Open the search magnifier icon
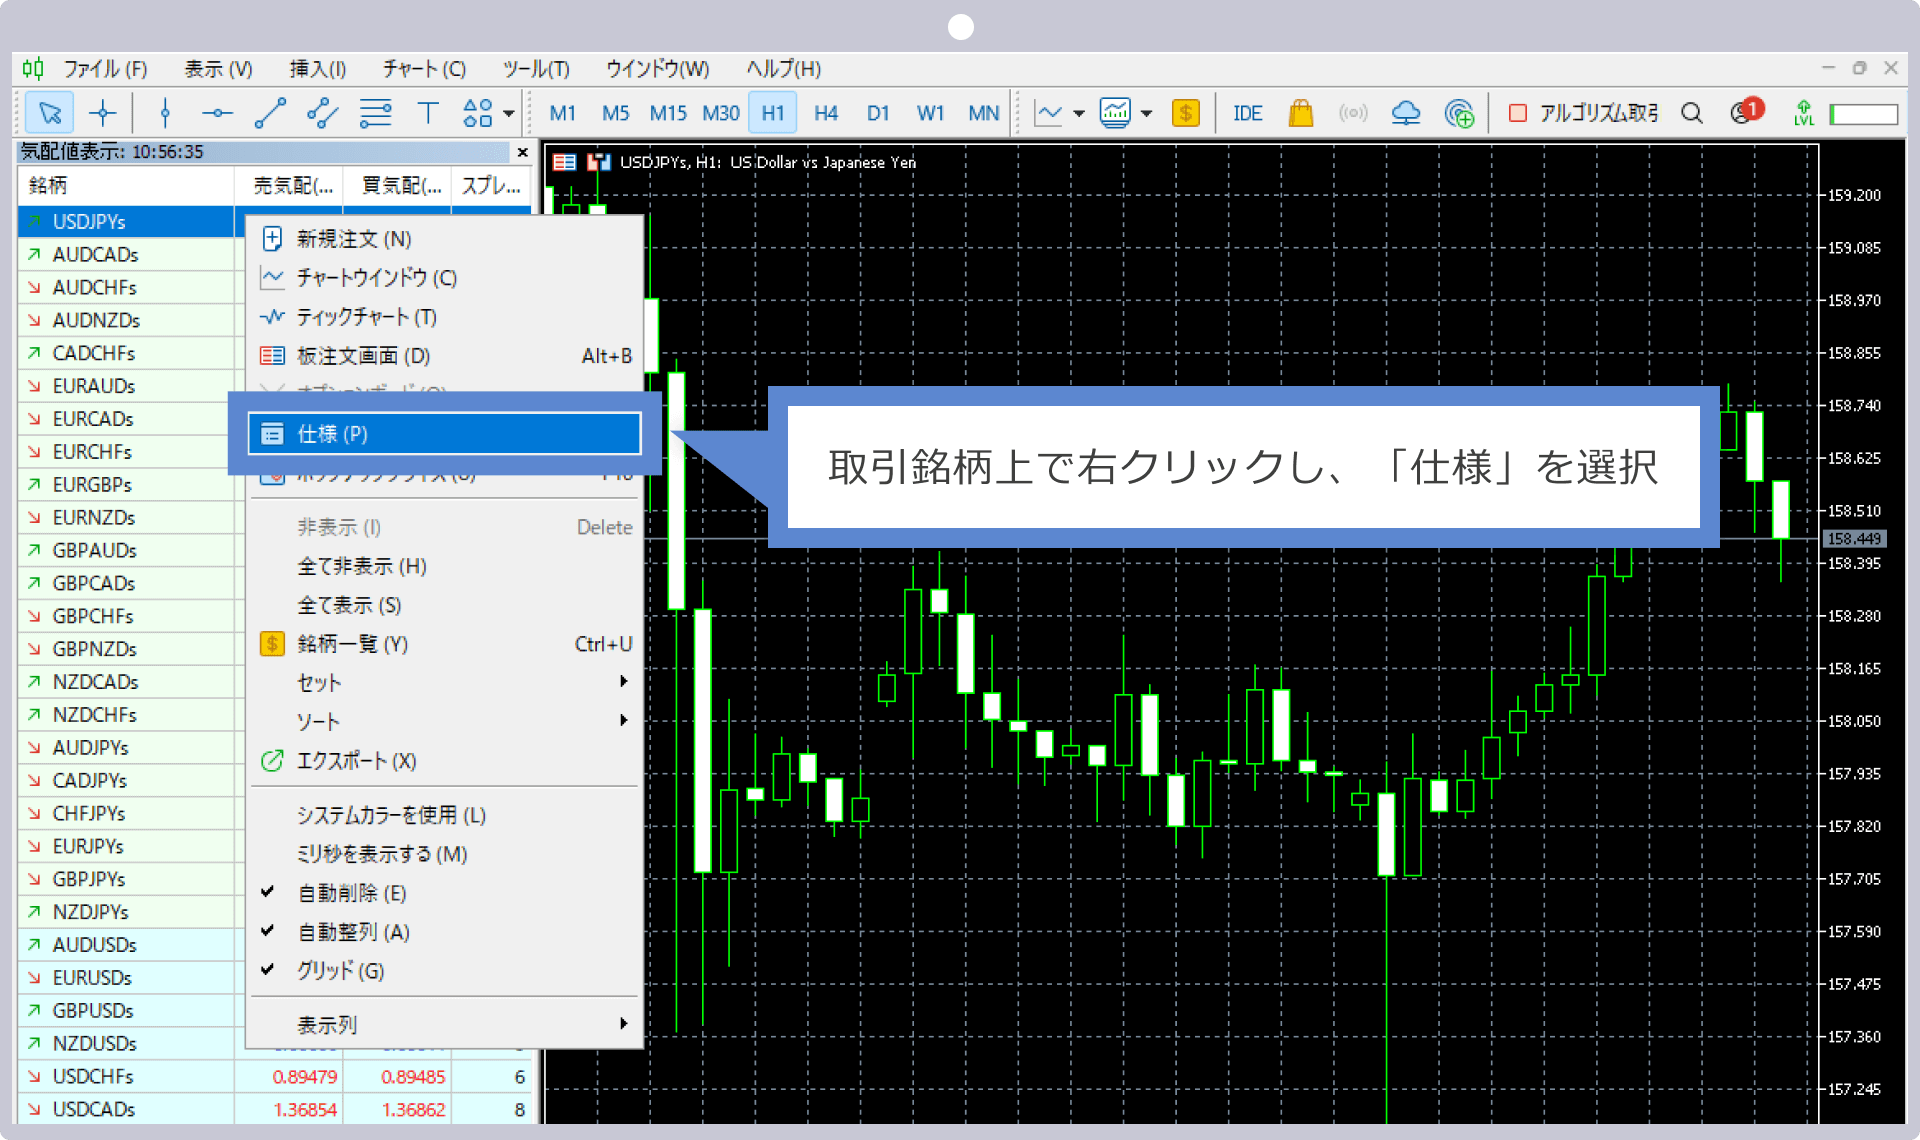 pyautogui.click(x=1691, y=113)
